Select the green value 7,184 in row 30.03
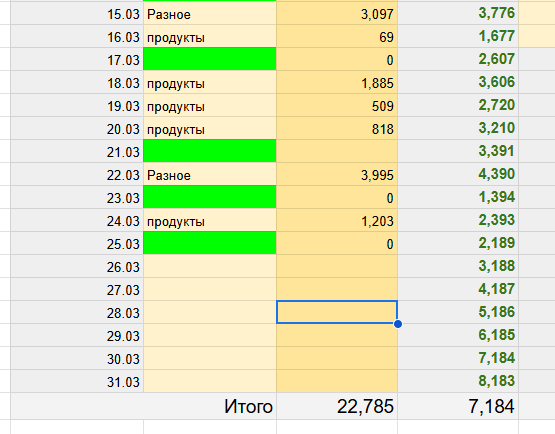555x434 pixels. click(x=458, y=359)
